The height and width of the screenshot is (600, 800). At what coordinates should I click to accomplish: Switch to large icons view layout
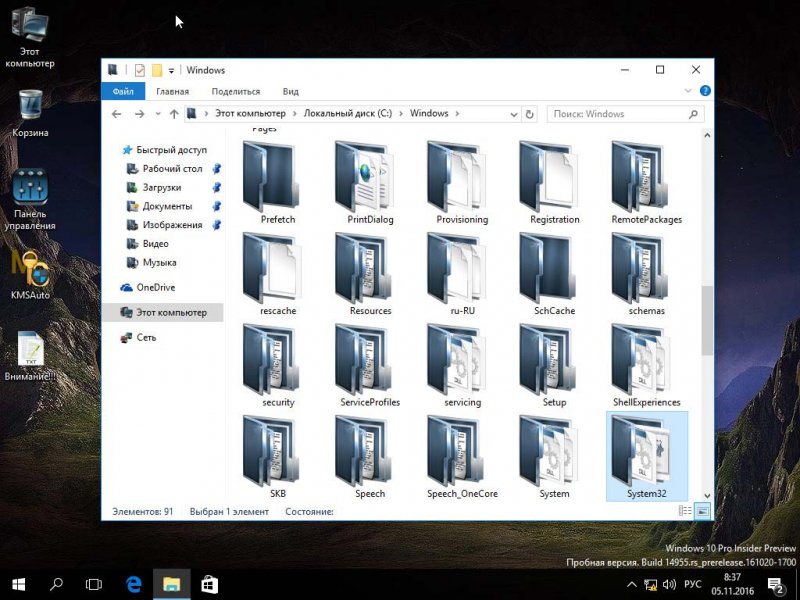(x=703, y=511)
